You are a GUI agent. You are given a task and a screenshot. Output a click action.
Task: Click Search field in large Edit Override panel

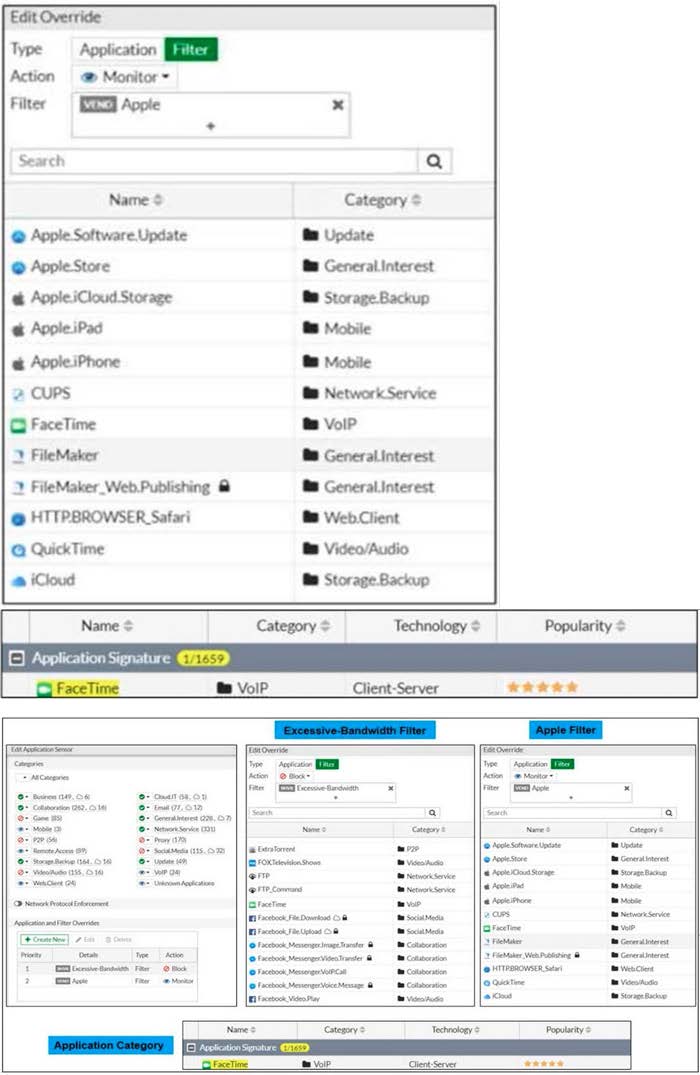pyautogui.click(x=214, y=161)
